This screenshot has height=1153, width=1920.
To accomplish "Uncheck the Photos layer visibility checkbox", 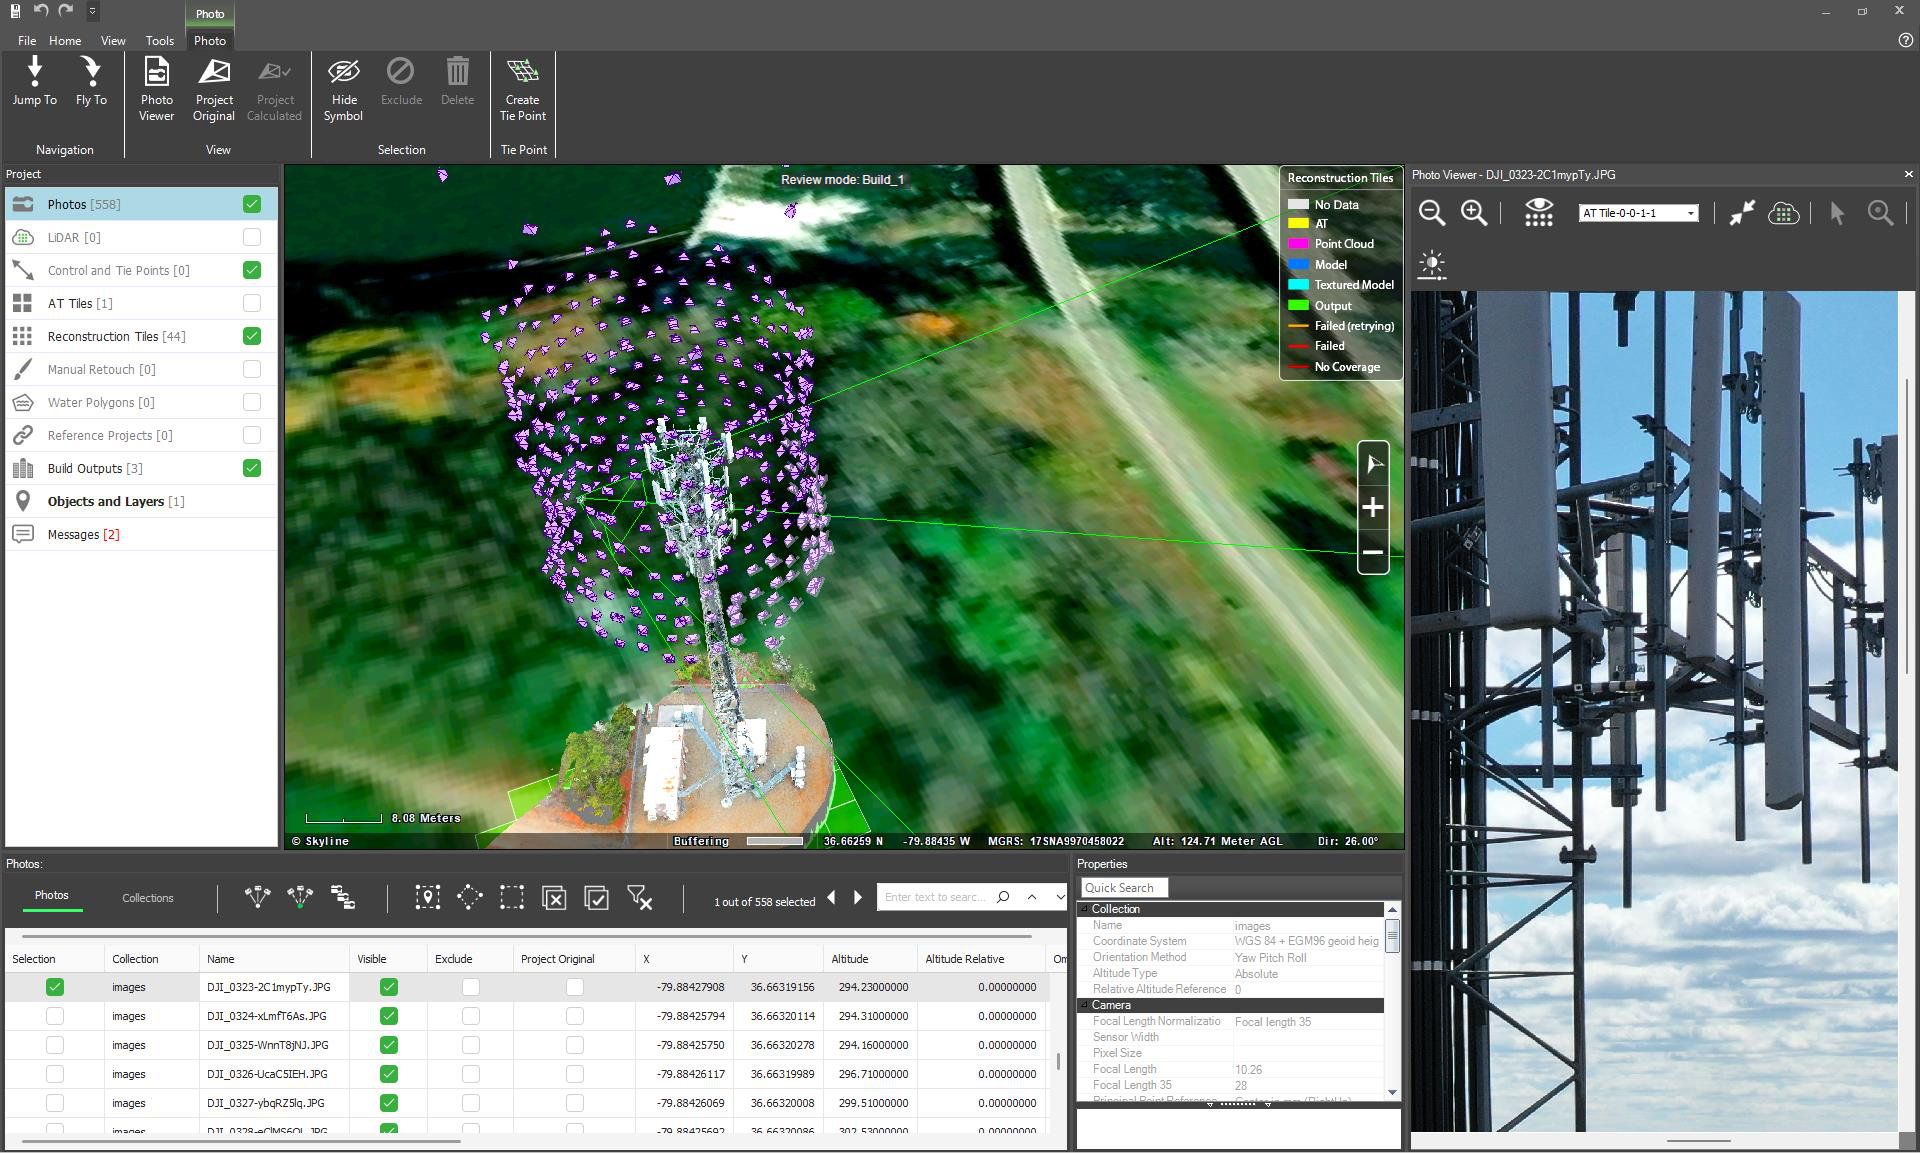I will pos(252,204).
